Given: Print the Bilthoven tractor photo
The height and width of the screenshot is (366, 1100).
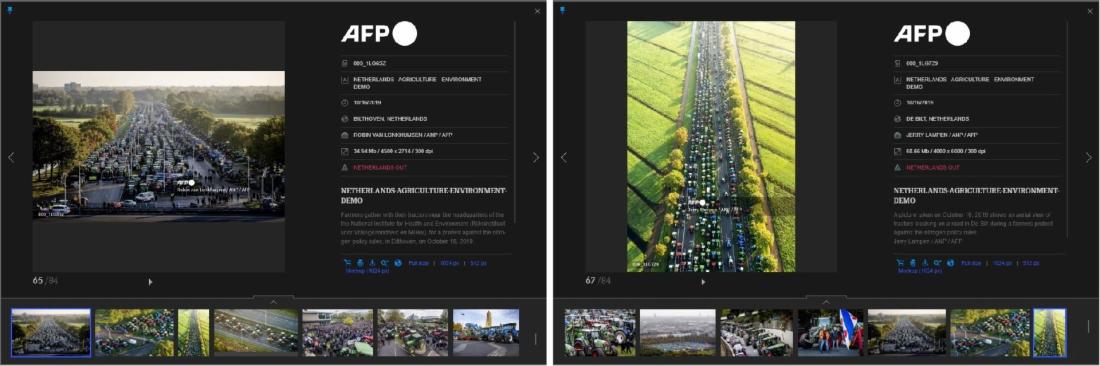Looking at the screenshot, I should click(x=360, y=263).
